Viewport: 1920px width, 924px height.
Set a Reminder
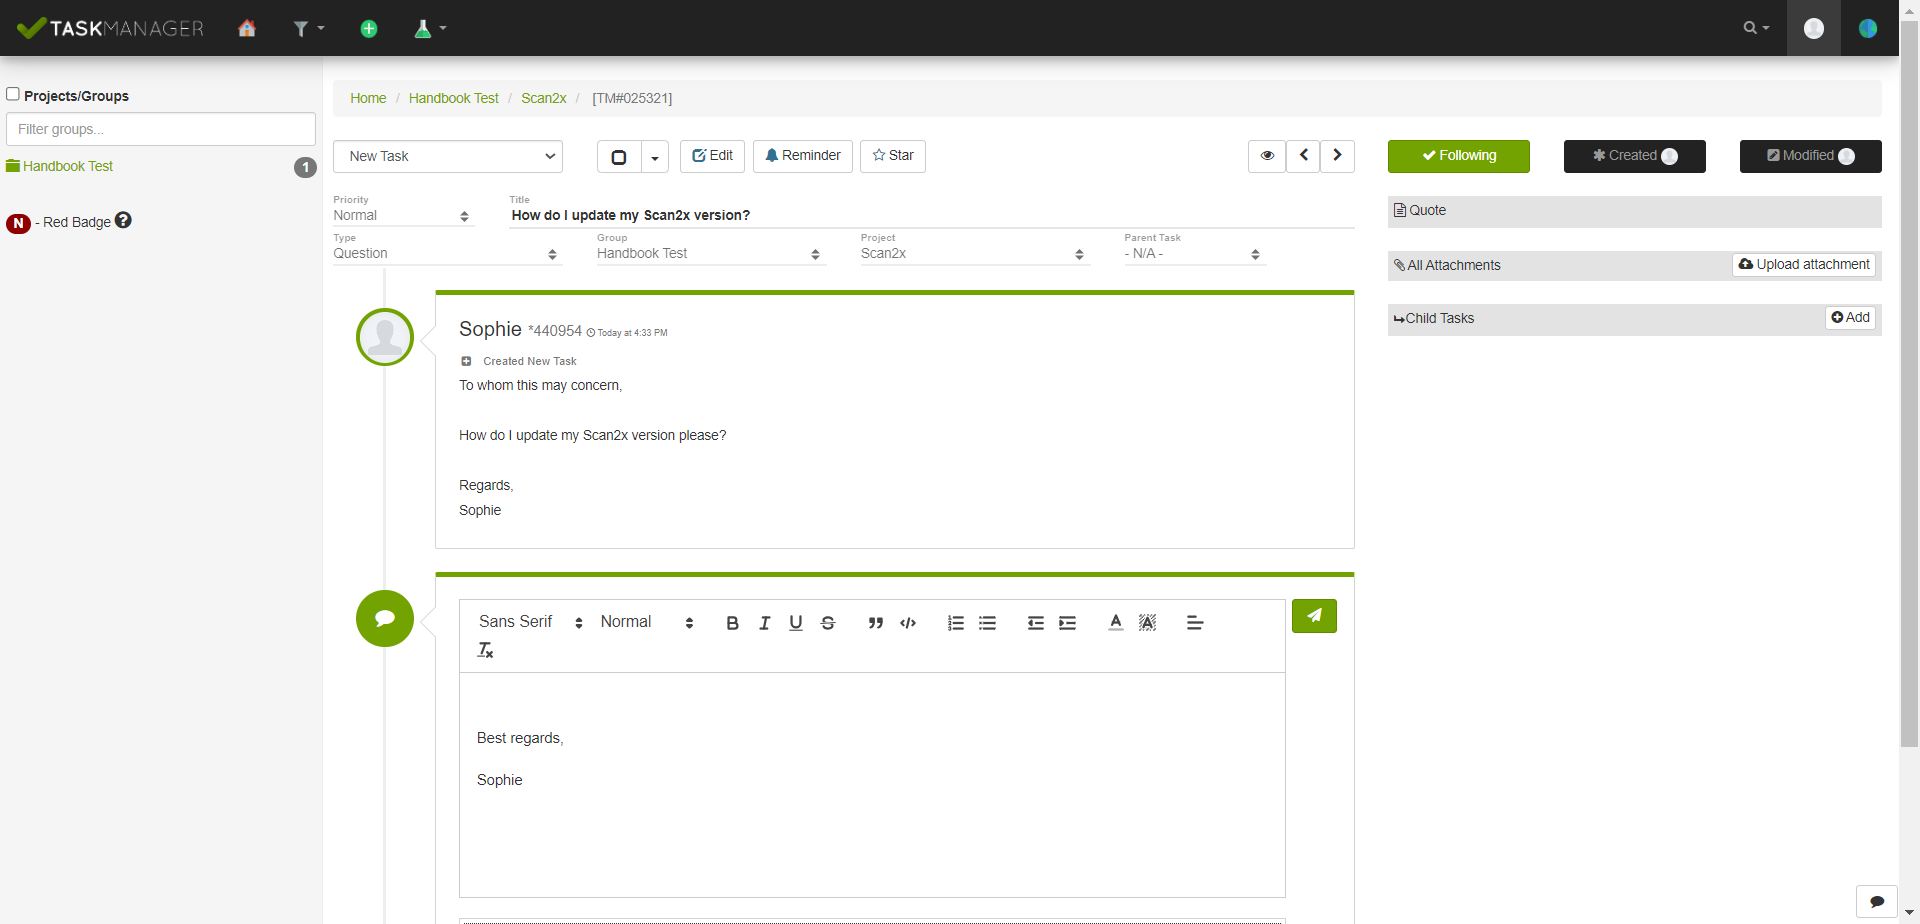(x=803, y=156)
